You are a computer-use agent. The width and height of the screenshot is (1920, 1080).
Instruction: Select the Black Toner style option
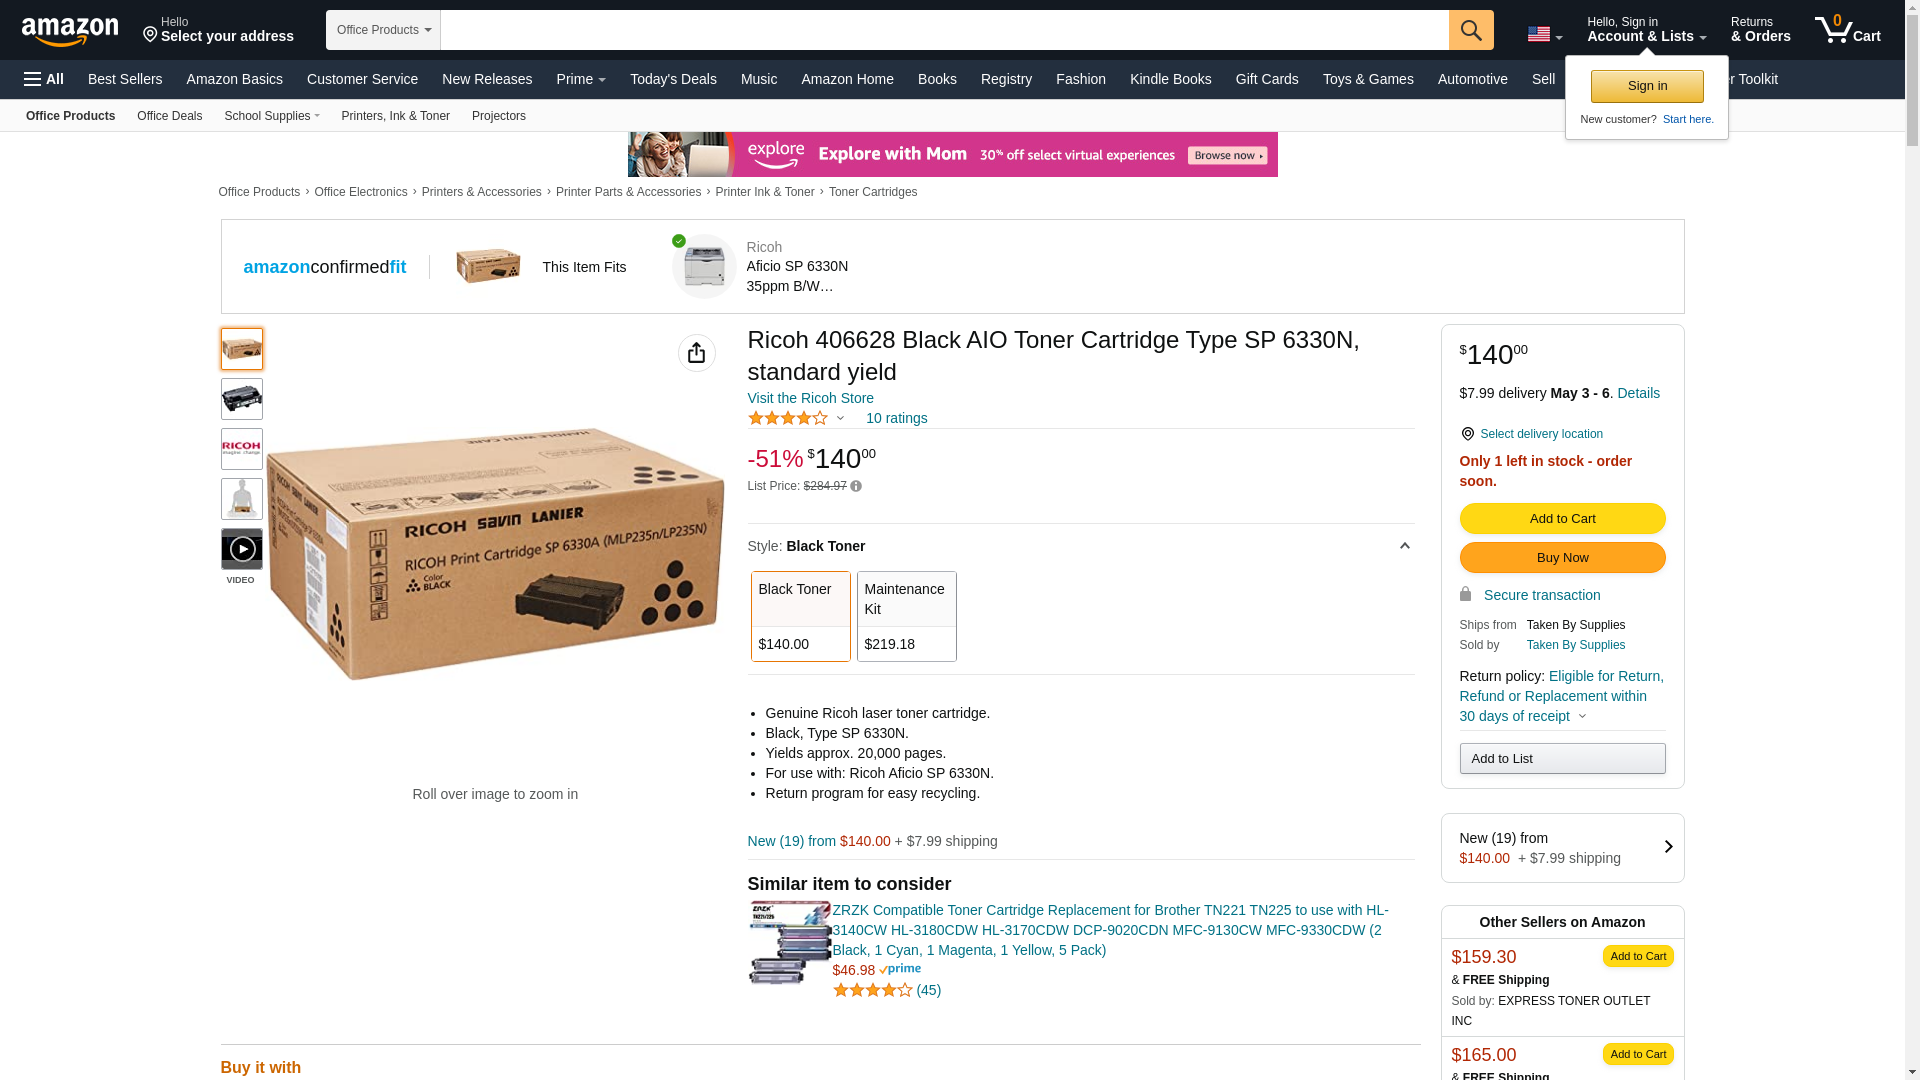coord(800,616)
